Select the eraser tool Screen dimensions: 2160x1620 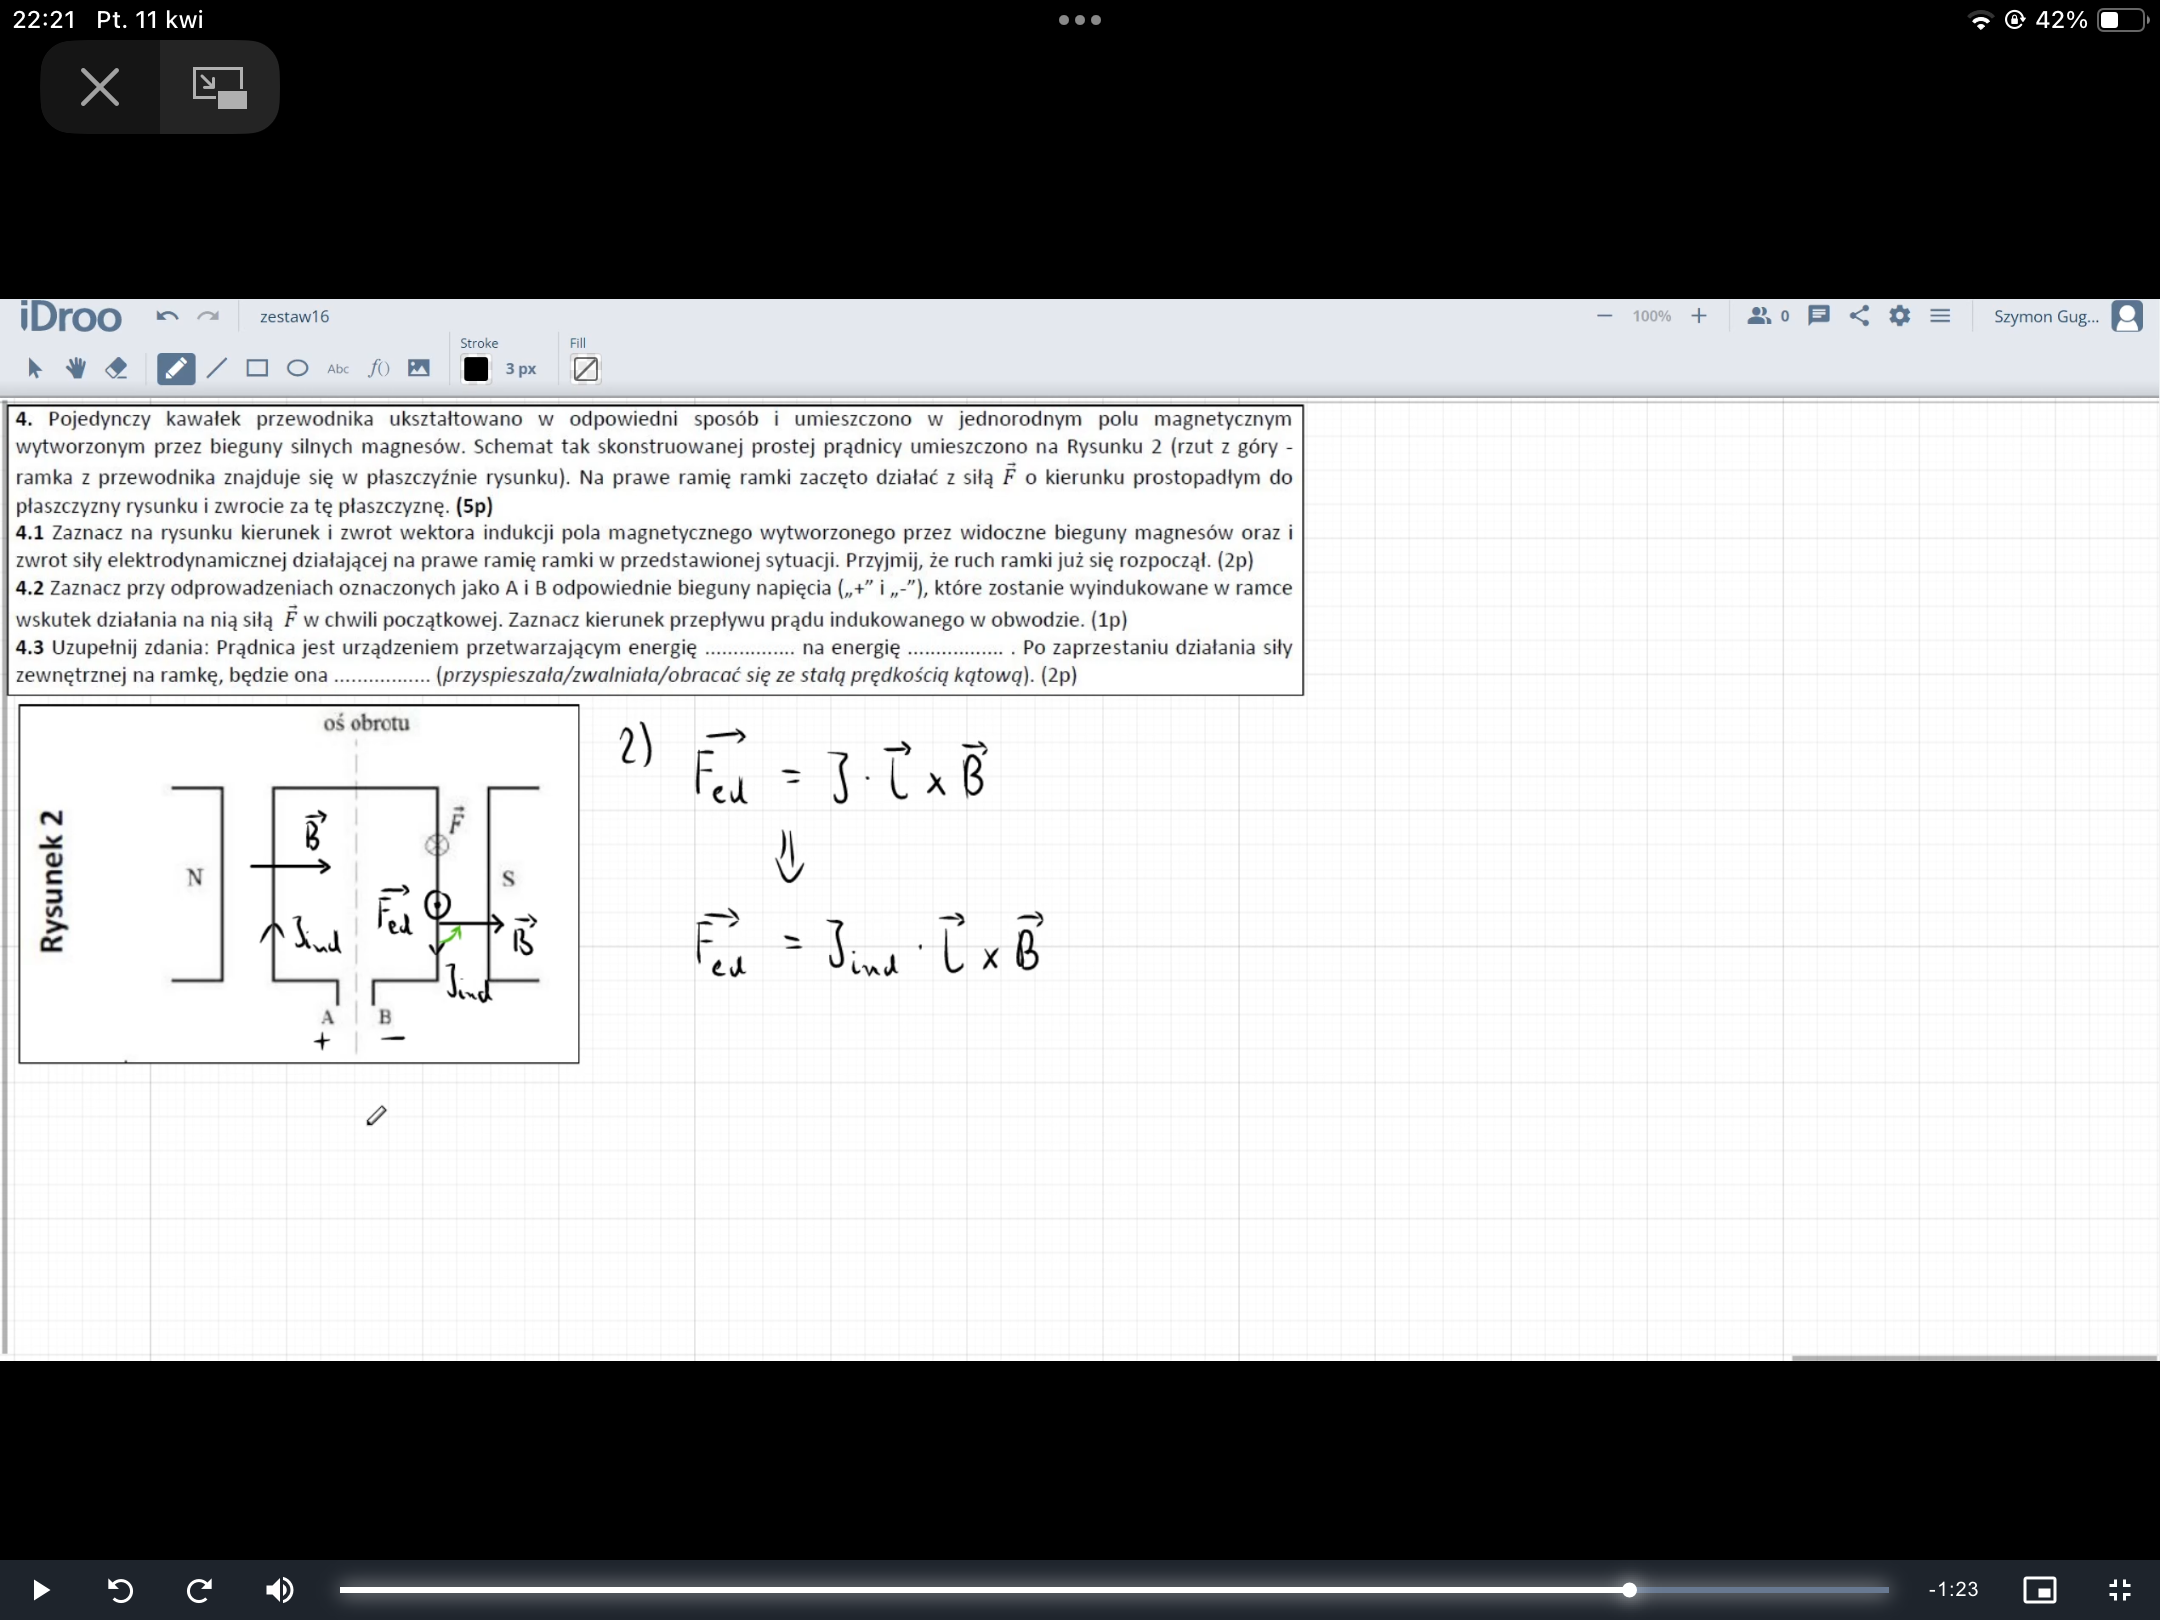point(116,369)
